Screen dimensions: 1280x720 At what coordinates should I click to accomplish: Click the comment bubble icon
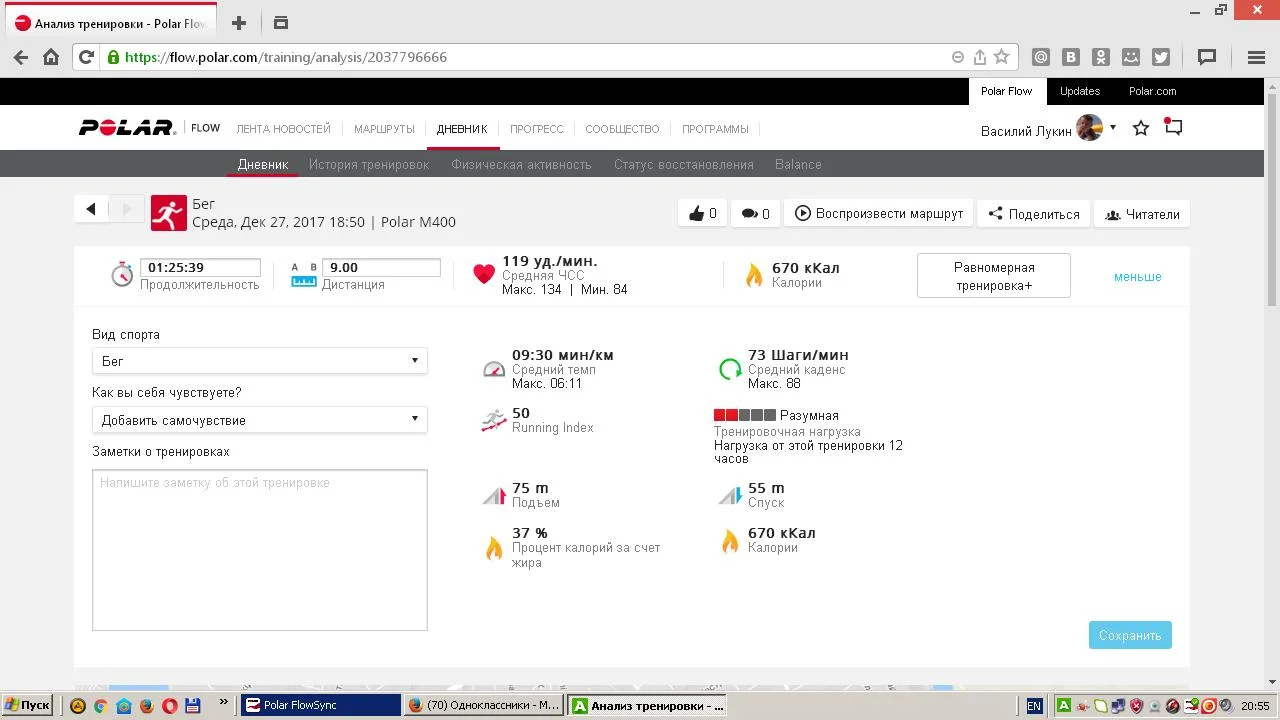[x=749, y=213]
